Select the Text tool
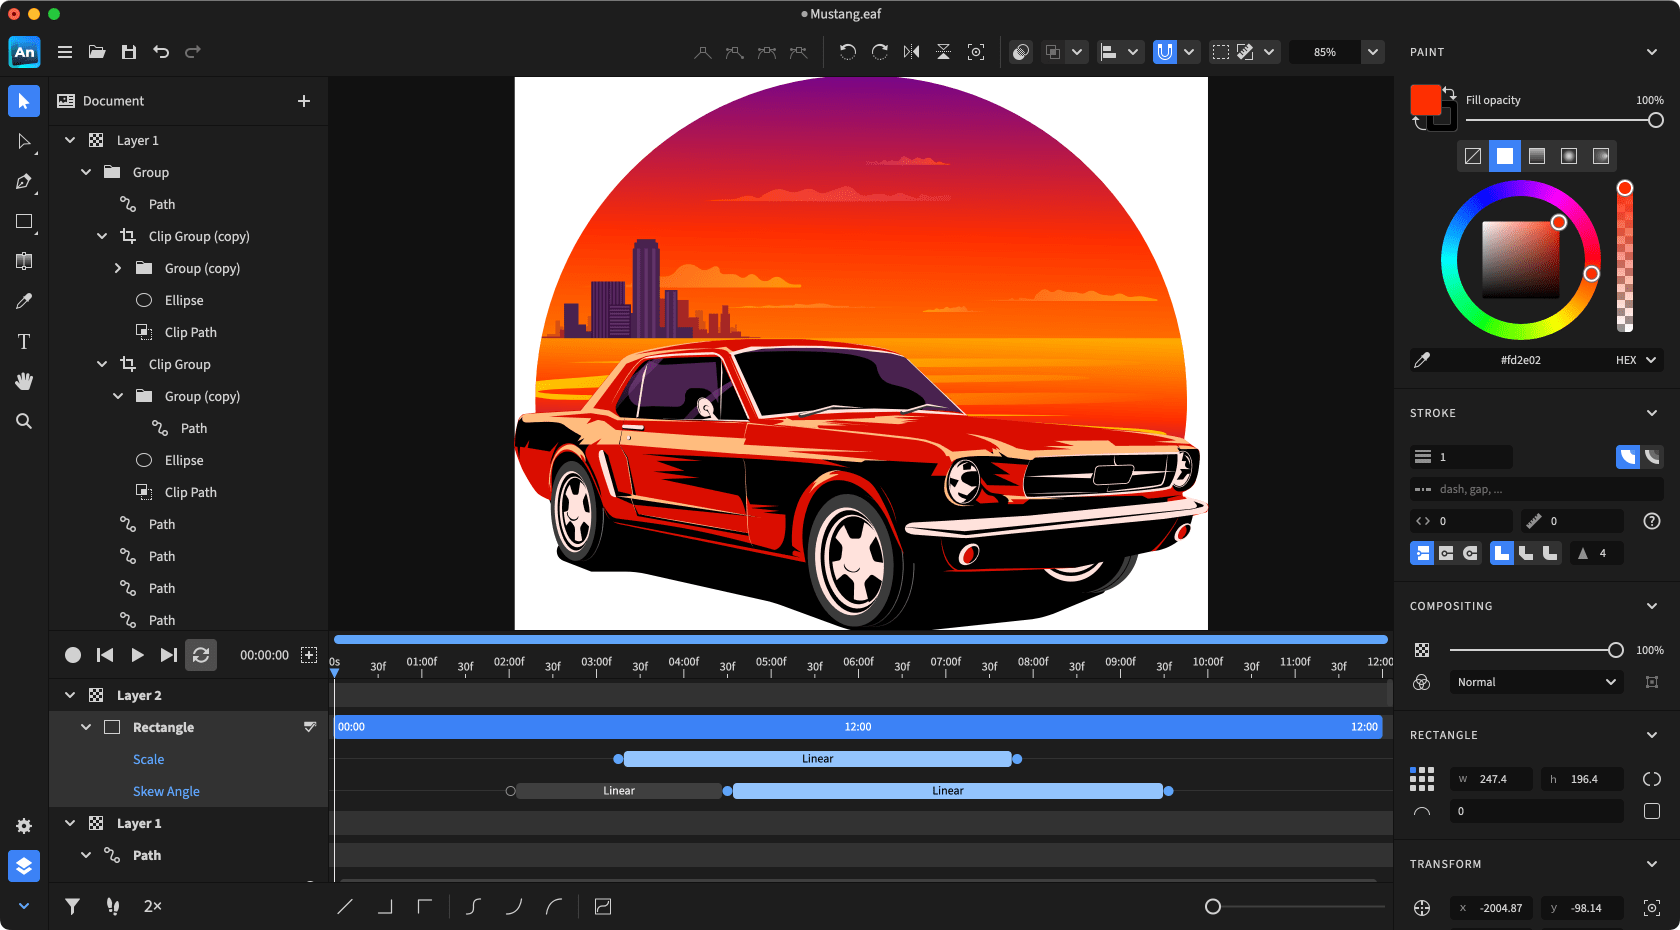The height and width of the screenshot is (930, 1680). [24, 342]
